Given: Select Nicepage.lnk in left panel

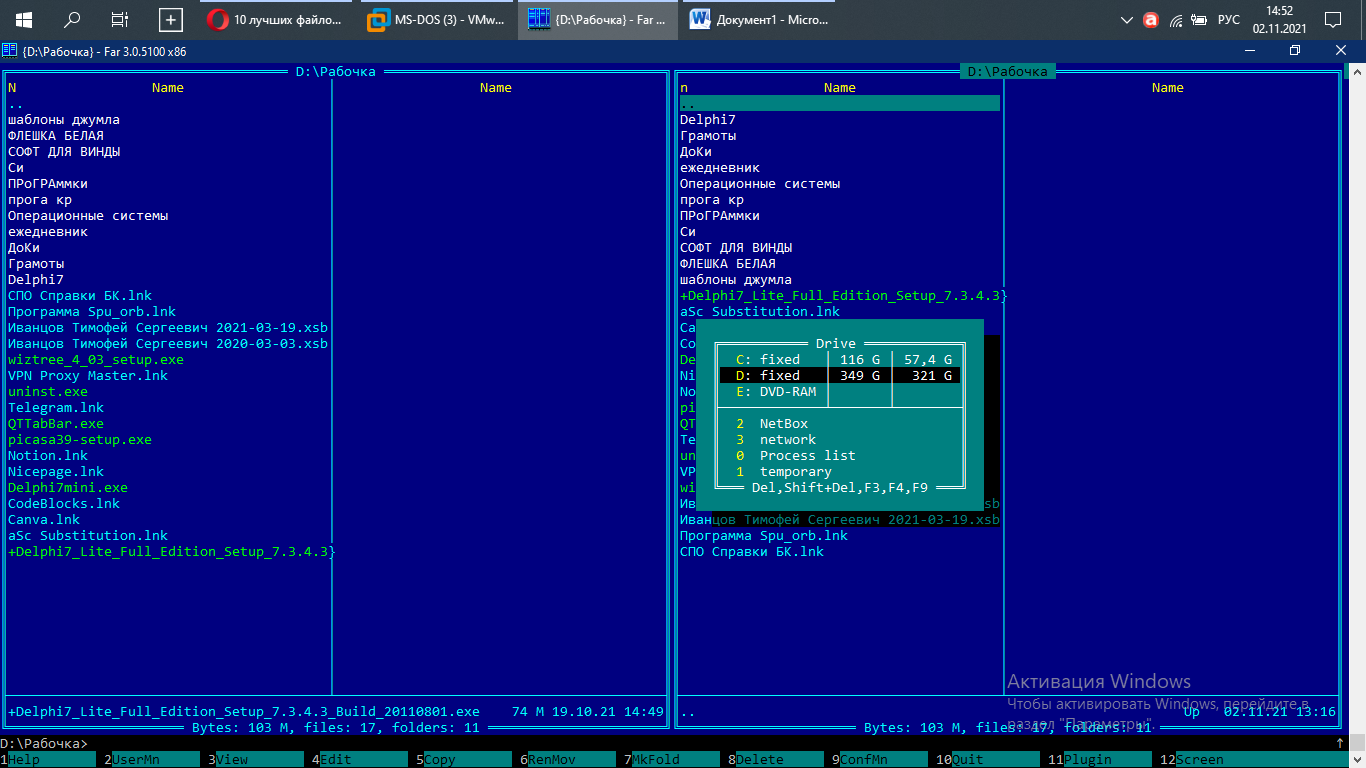Looking at the screenshot, I should 56,471.
